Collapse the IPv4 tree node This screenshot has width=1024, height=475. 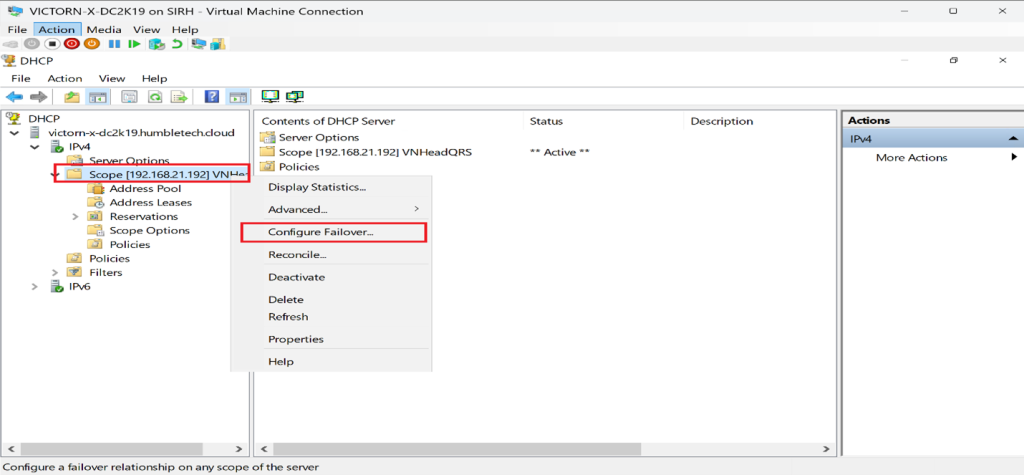(x=35, y=147)
